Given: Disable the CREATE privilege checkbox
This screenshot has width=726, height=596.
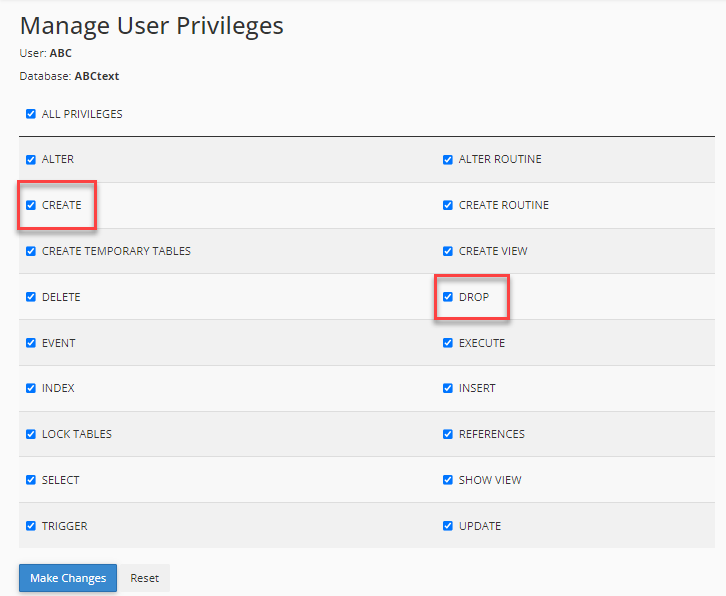Looking at the screenshot, I should coord(31,205).
